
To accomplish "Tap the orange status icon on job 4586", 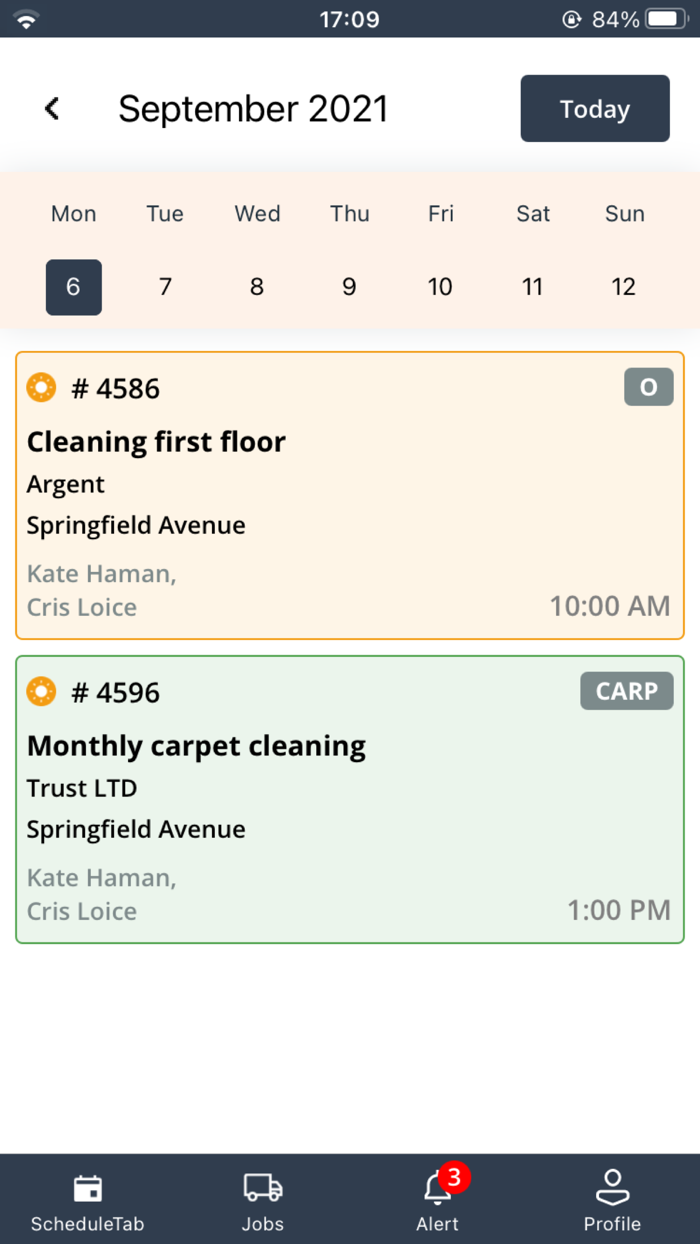I will click(41, 387).
